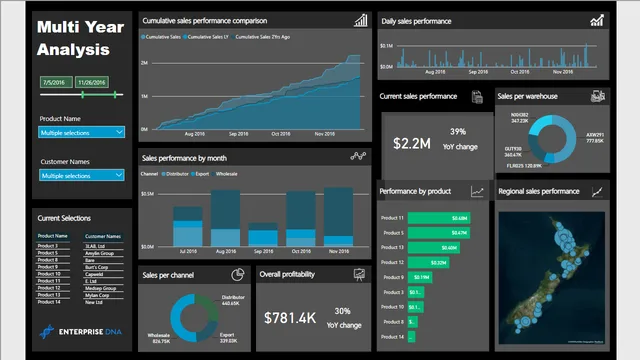Open the Customer Names multiple selections dropdown
This screenshot has height=360, width=640.
tap(82, 175)
